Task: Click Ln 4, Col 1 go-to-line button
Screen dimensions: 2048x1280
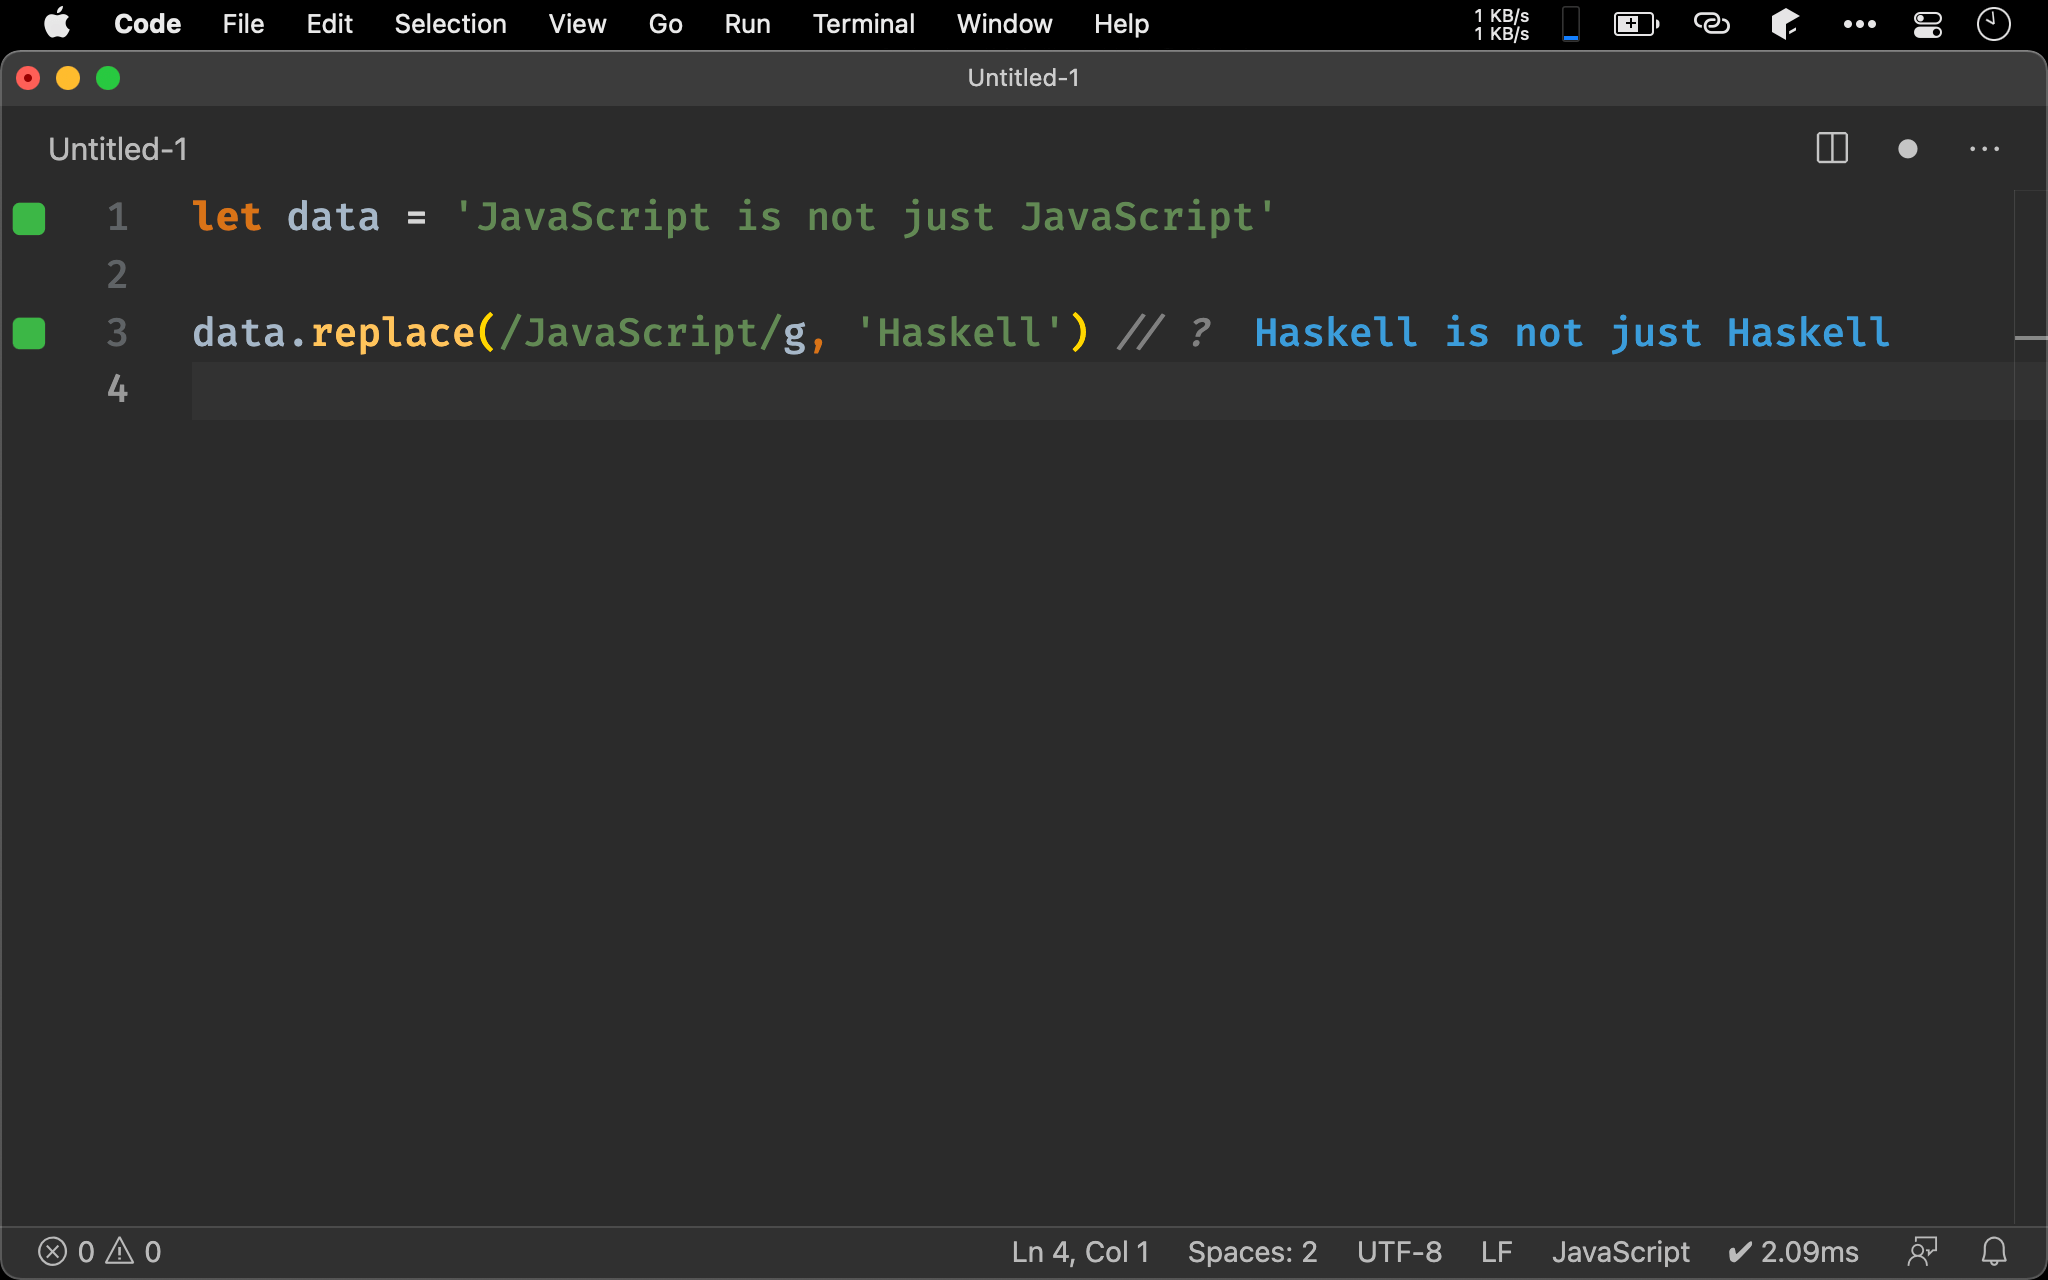Action: pos(1080,1251)
